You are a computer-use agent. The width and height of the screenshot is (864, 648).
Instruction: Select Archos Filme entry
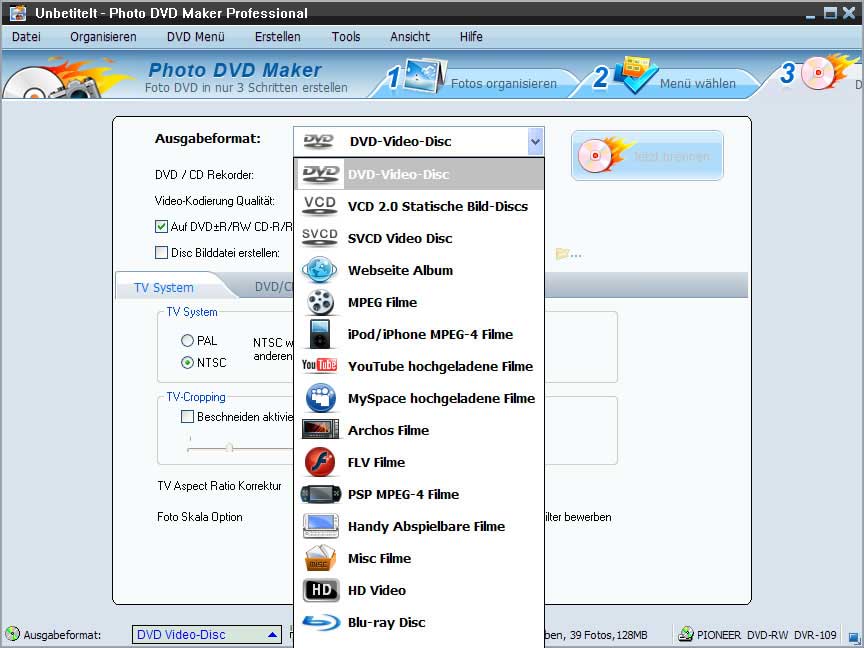(419, 430)
